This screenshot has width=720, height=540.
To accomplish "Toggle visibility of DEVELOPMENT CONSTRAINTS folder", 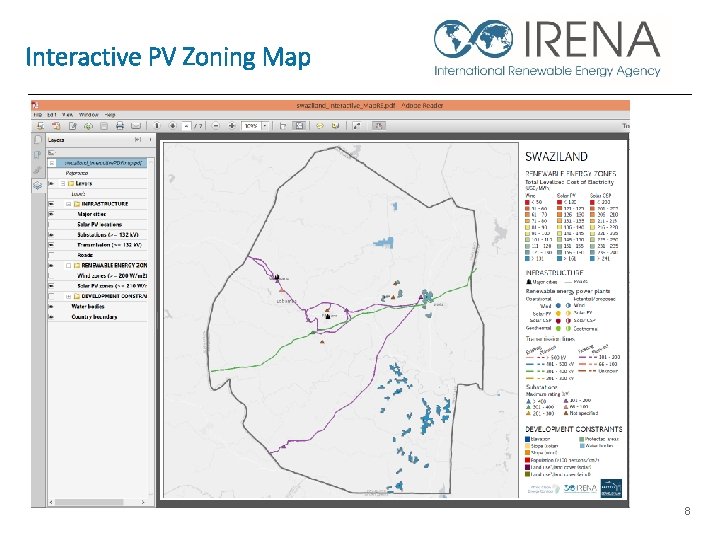I will pos(51,296).
